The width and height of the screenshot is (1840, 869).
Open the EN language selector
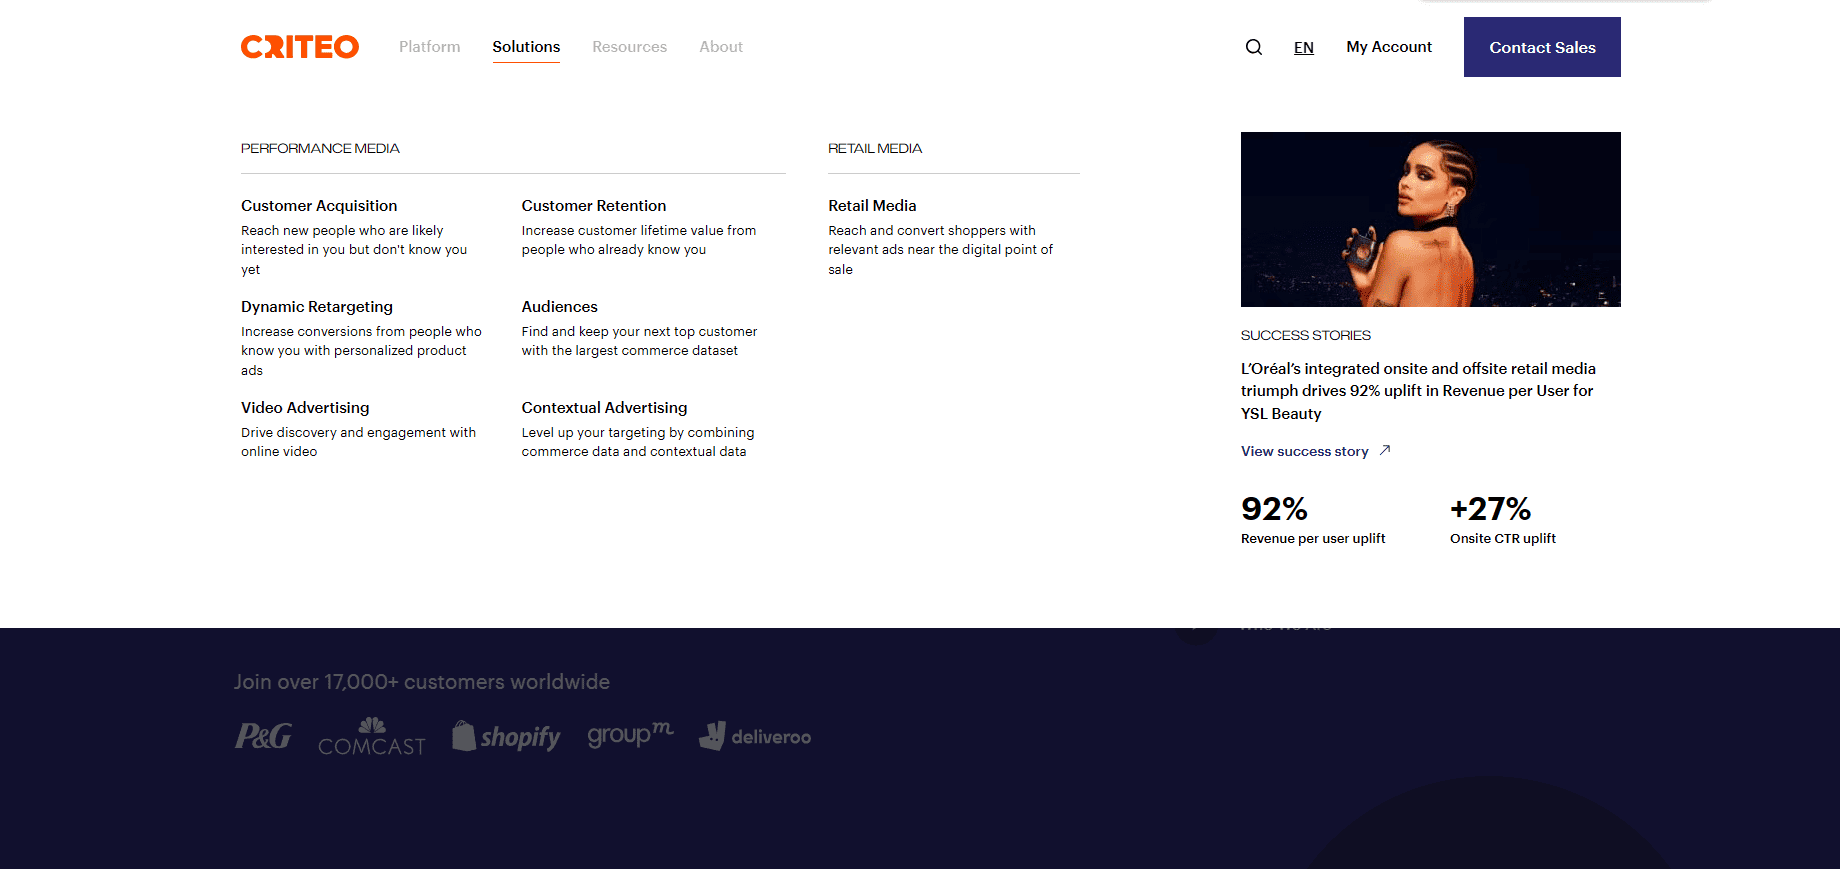tap(1303, 48)
